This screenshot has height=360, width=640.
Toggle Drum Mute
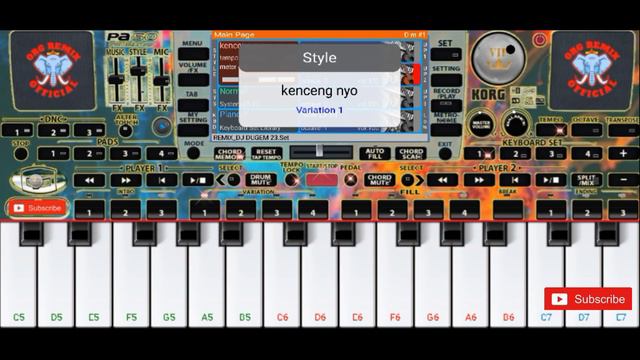(x=260, y=180)
